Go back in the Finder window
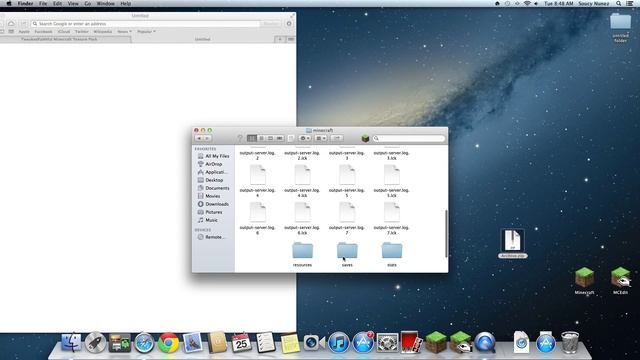The height and width of the screenshot is (360, 640). [x=199, y=138]
